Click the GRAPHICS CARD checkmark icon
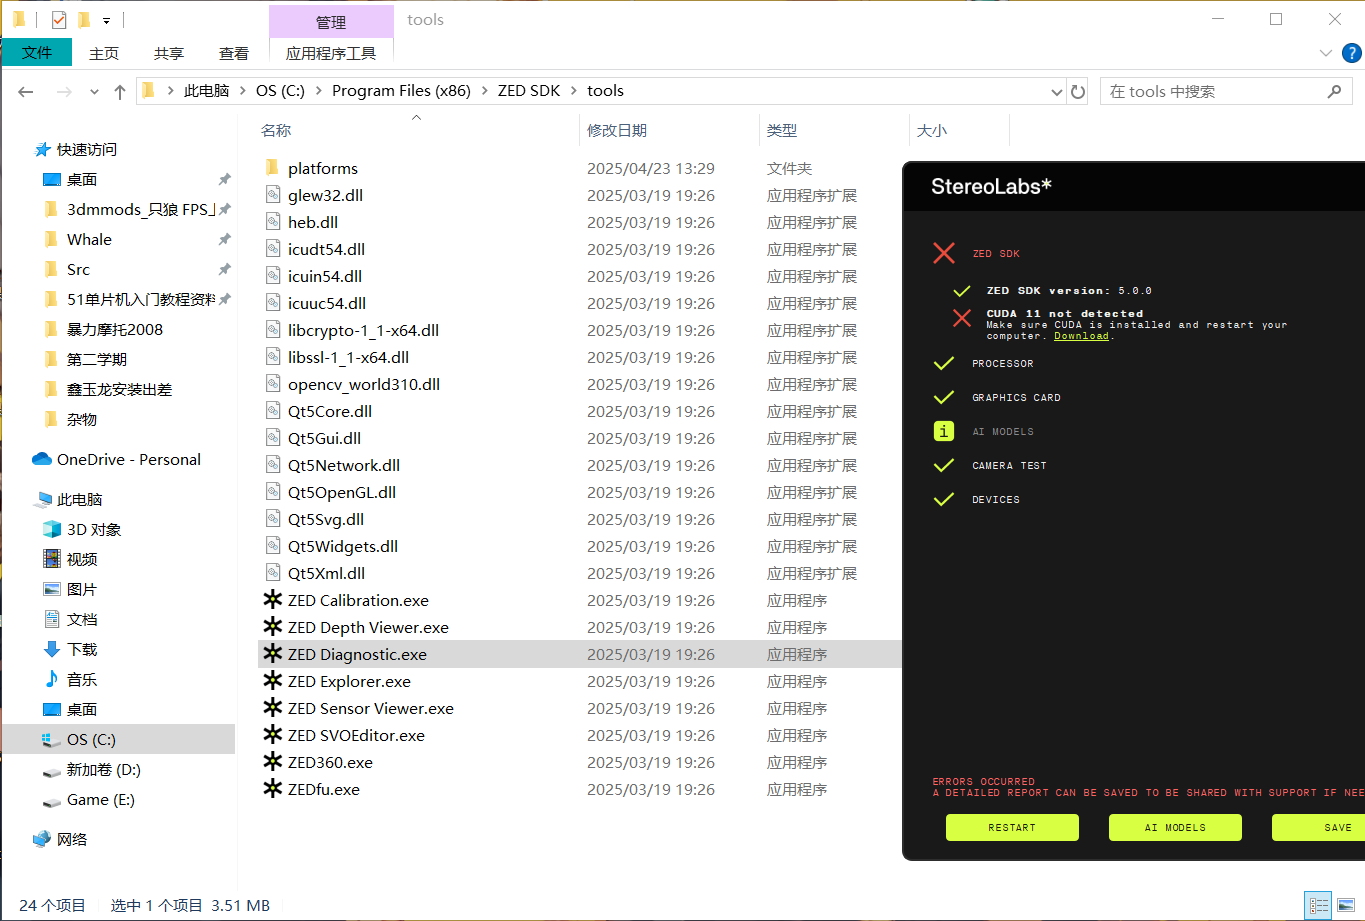This screenshot has height=921, width=1365. click(944, 397)
